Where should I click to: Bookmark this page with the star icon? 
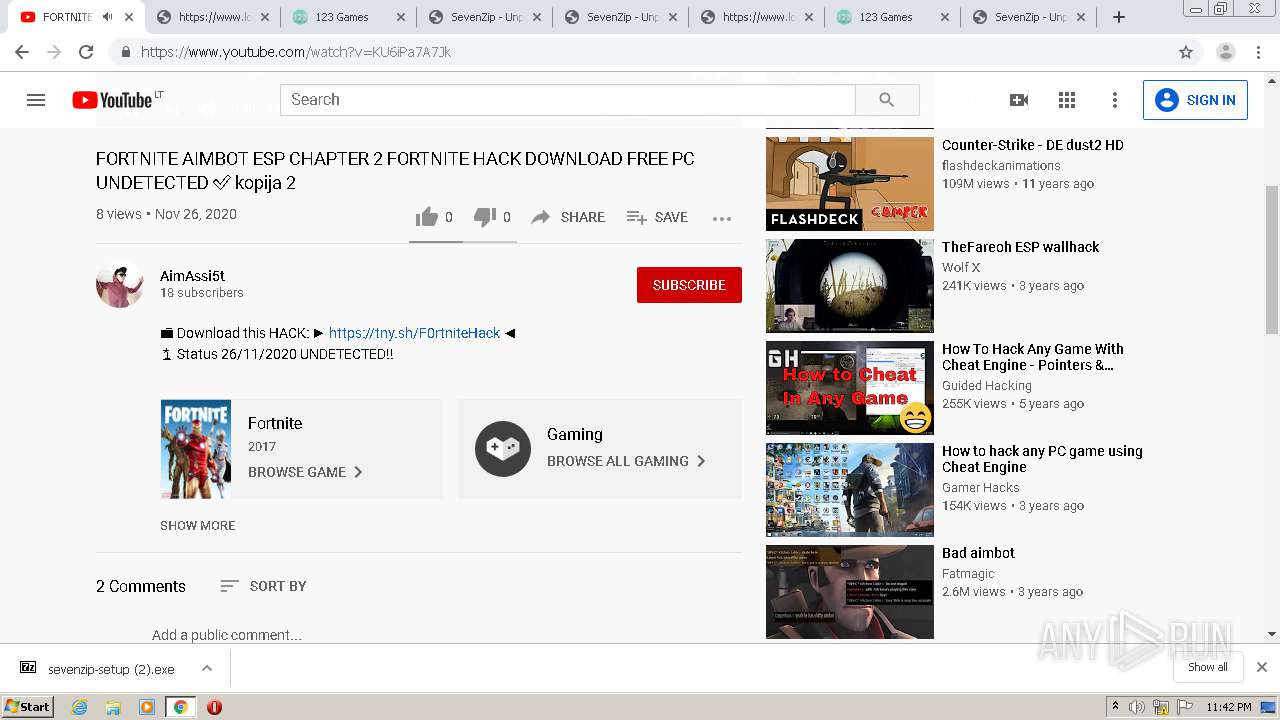1186,52
